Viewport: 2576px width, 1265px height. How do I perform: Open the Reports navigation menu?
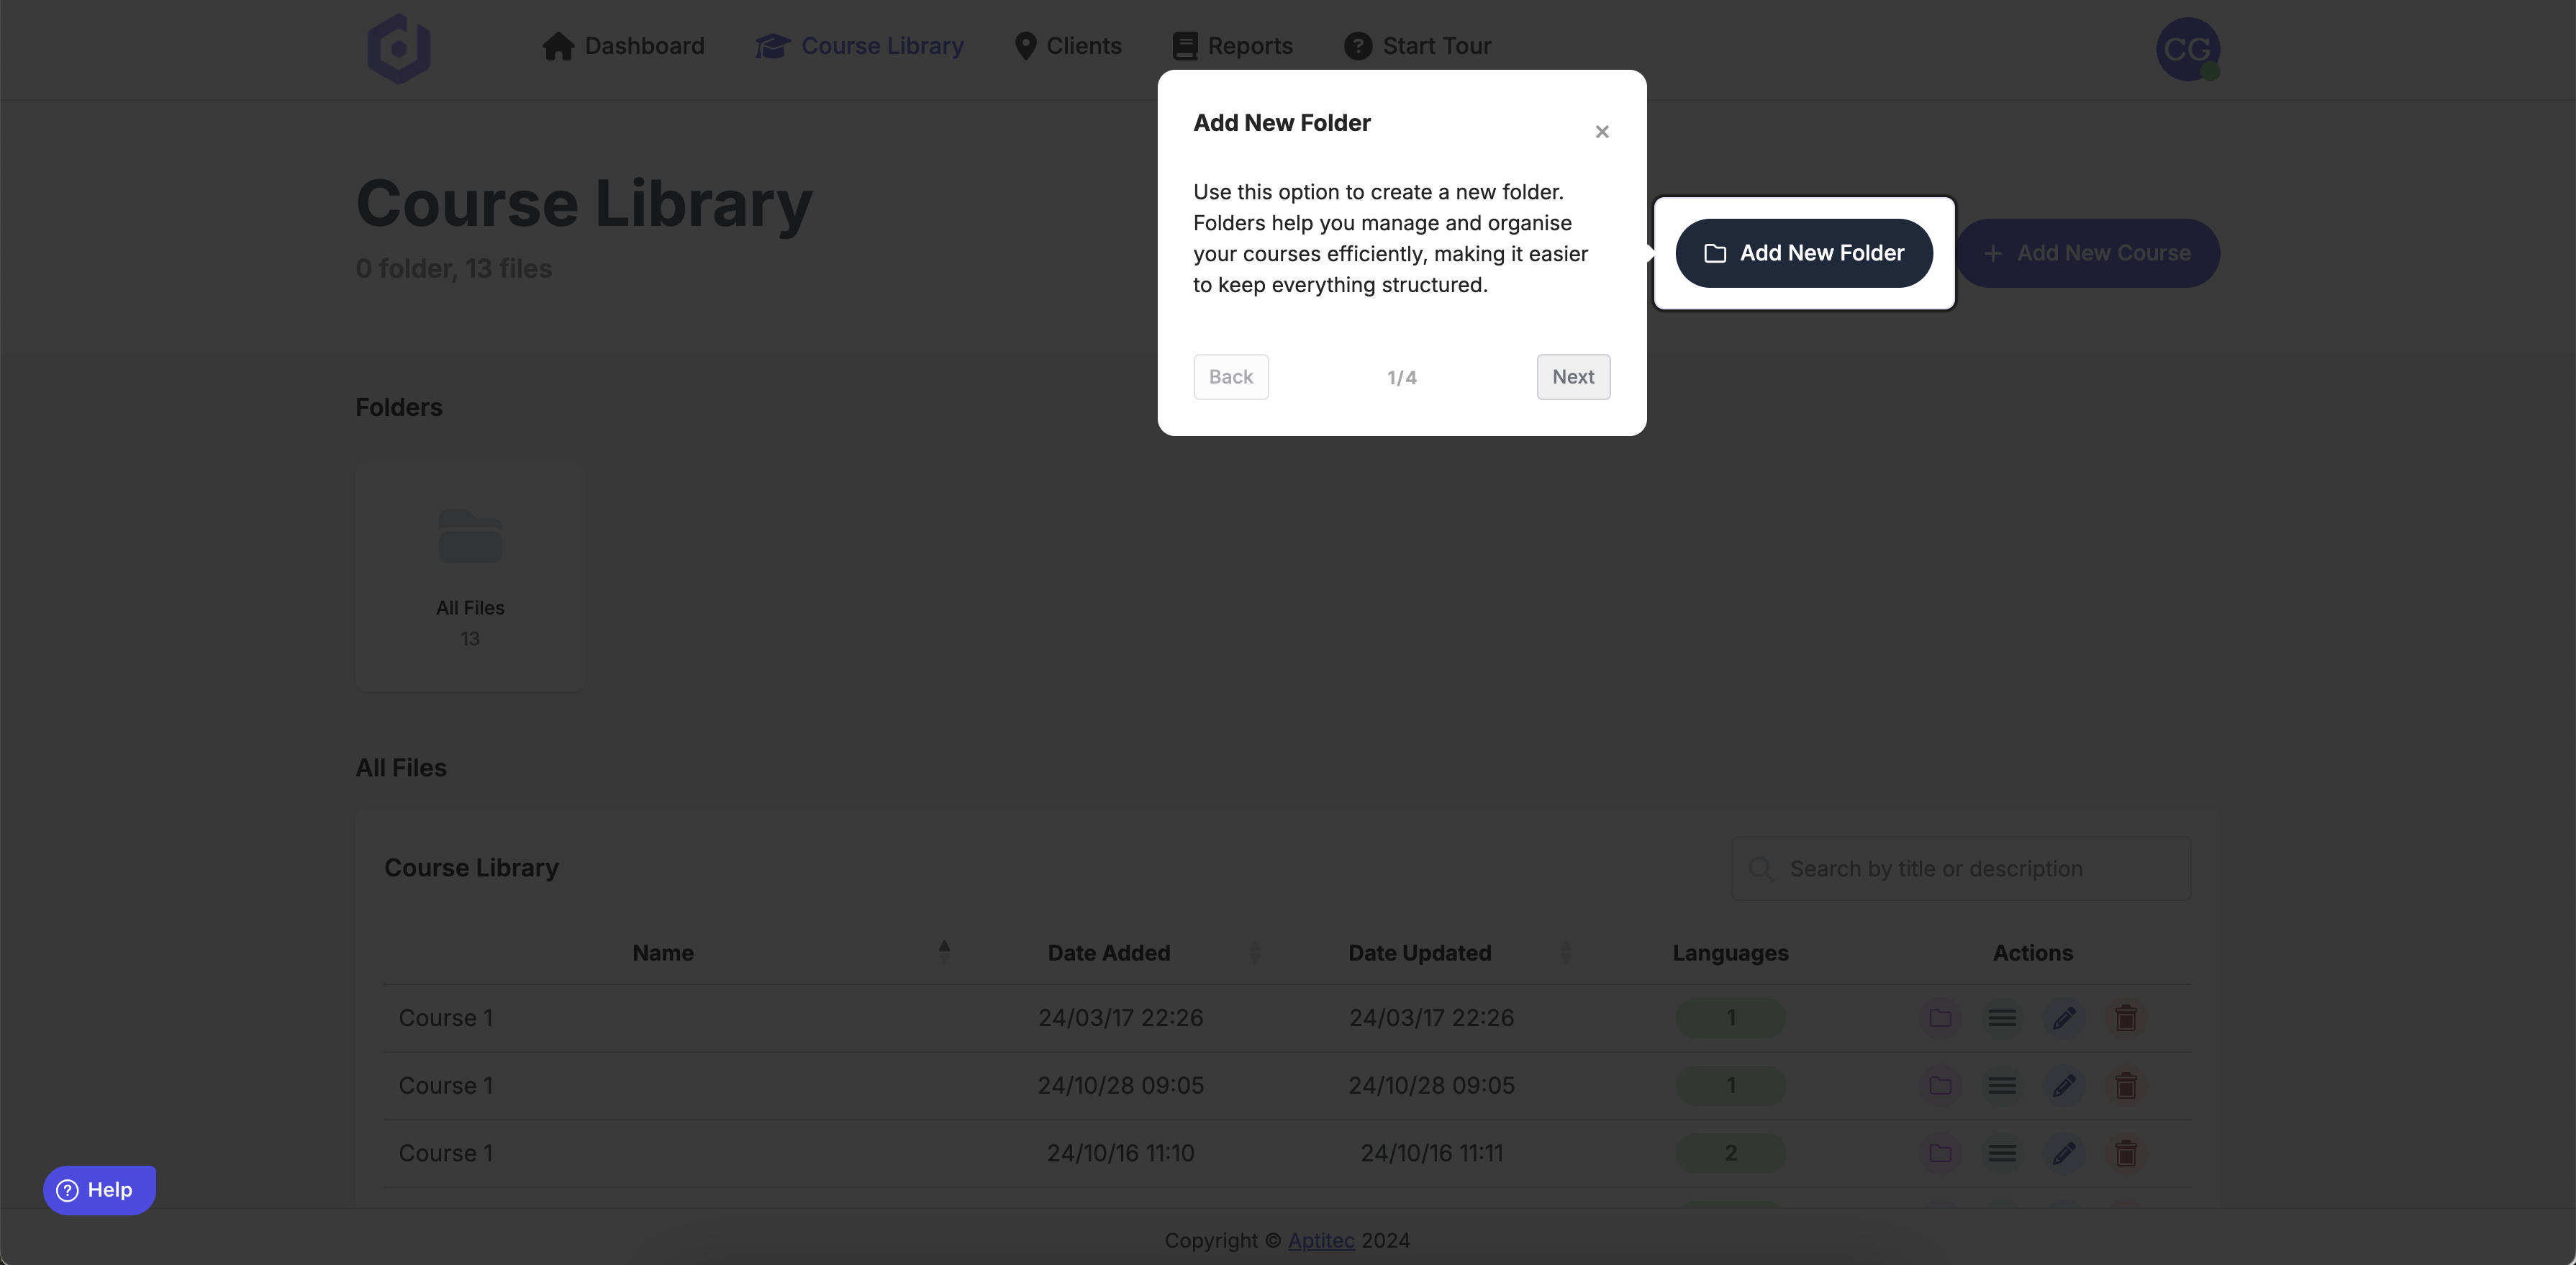pos(1231,45)
